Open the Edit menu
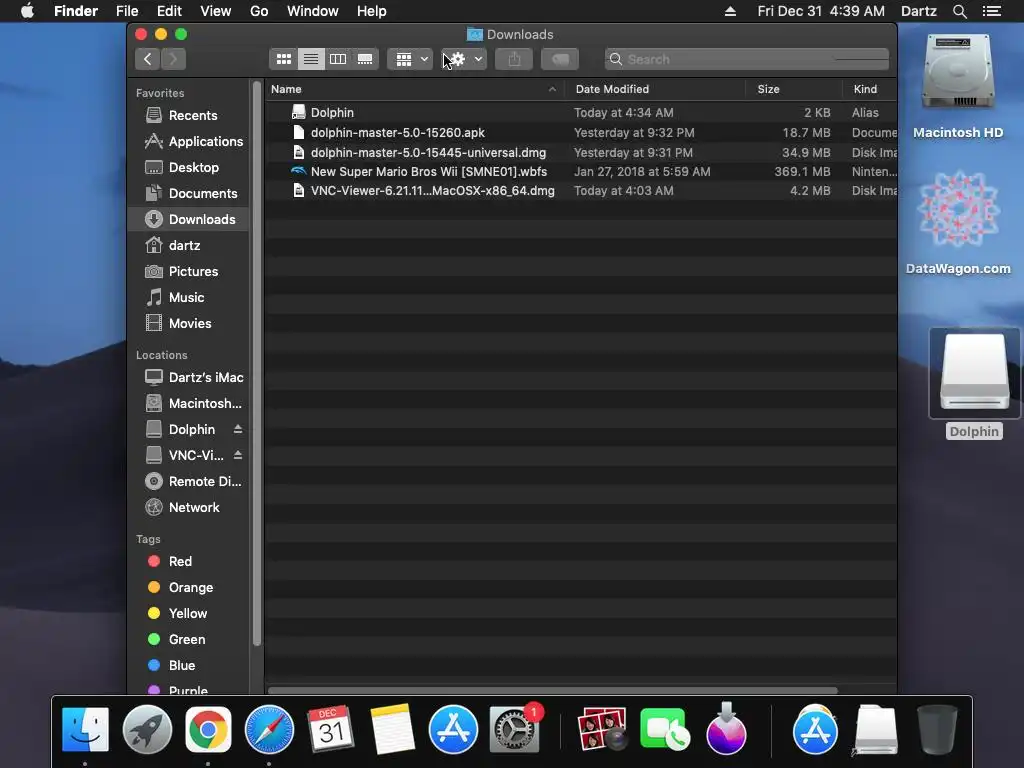The height and width of the screenshot is (768, 1024). 169,11
